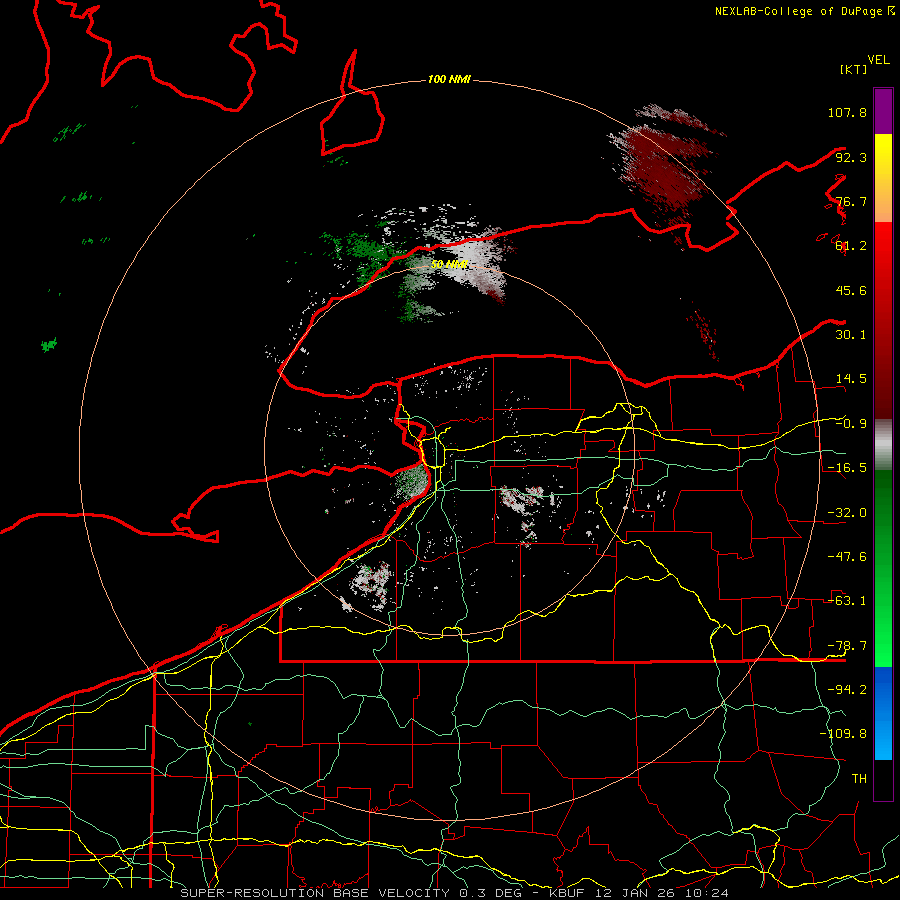Select the 14.5 velocity scale value

851,379
